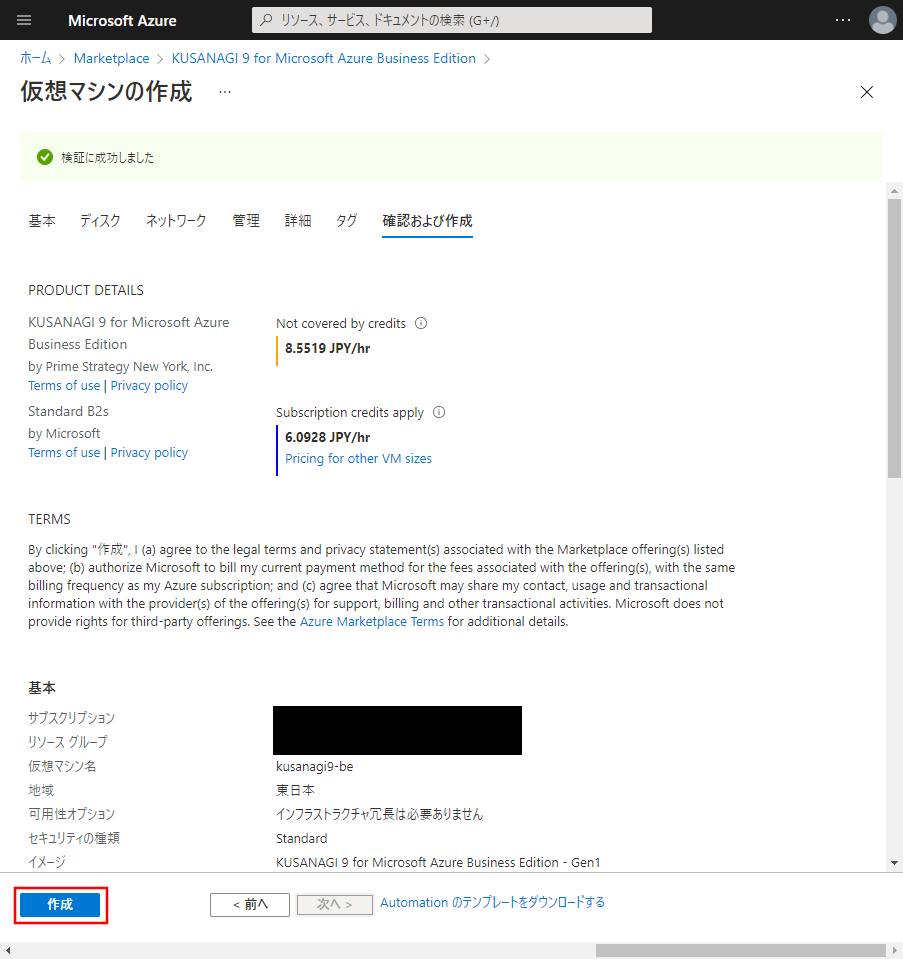Click the search magnifier icon
This screenshot has width=903, height=959.
[x=266, y=20]
